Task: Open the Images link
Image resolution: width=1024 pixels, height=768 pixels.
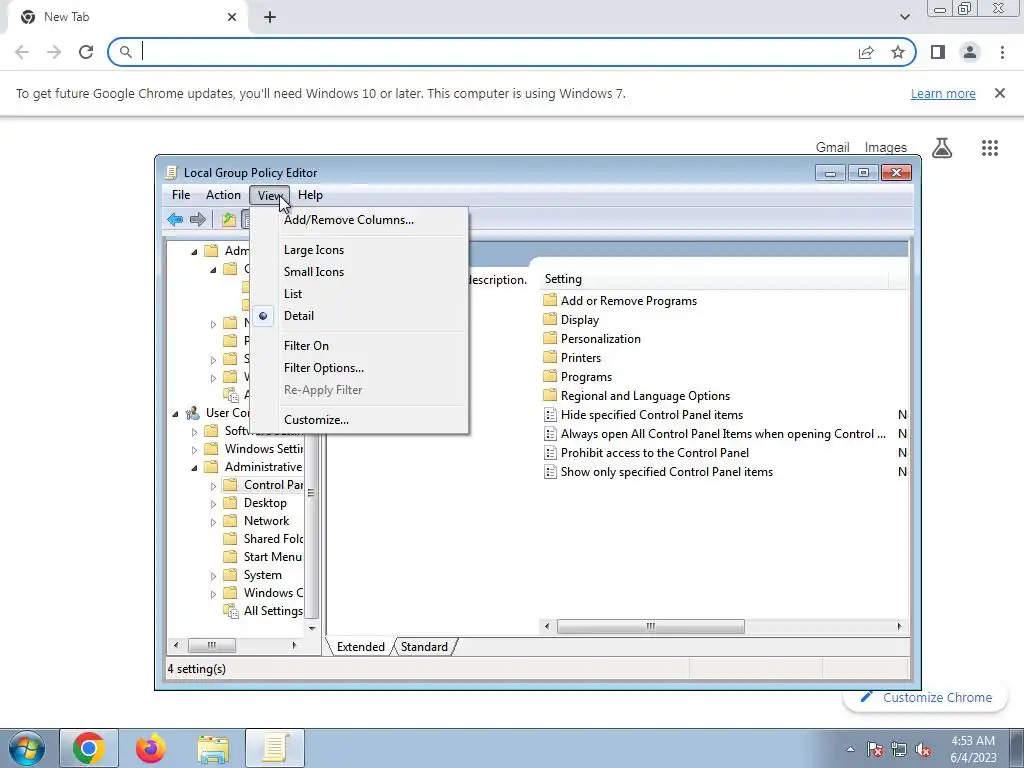Action: click(886, 147)
